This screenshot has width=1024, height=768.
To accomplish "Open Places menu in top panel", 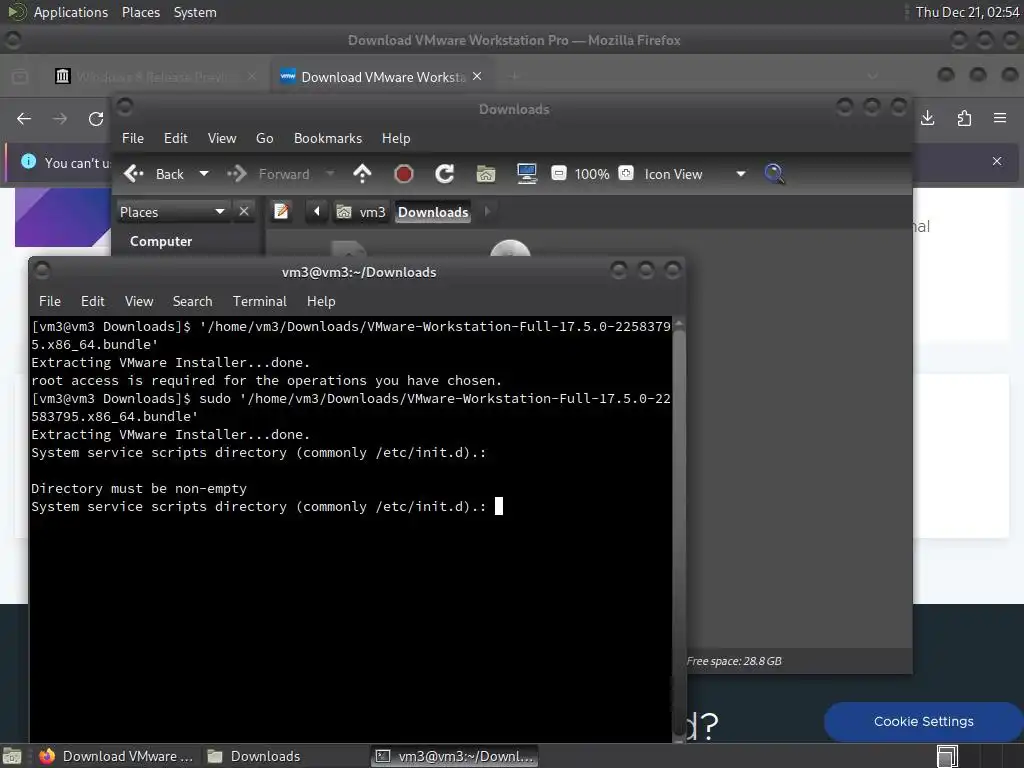I will [x=141, y=12].
